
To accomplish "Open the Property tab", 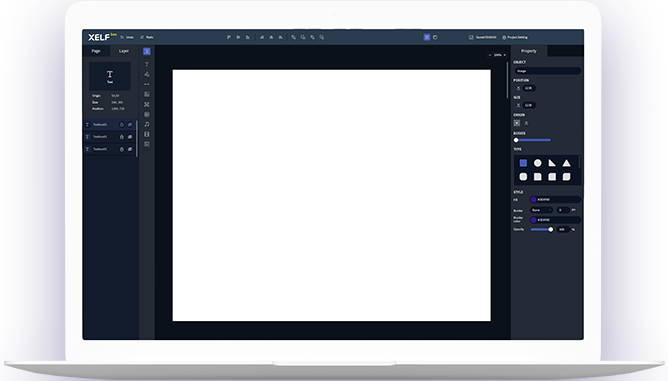I will click(529, 51).
